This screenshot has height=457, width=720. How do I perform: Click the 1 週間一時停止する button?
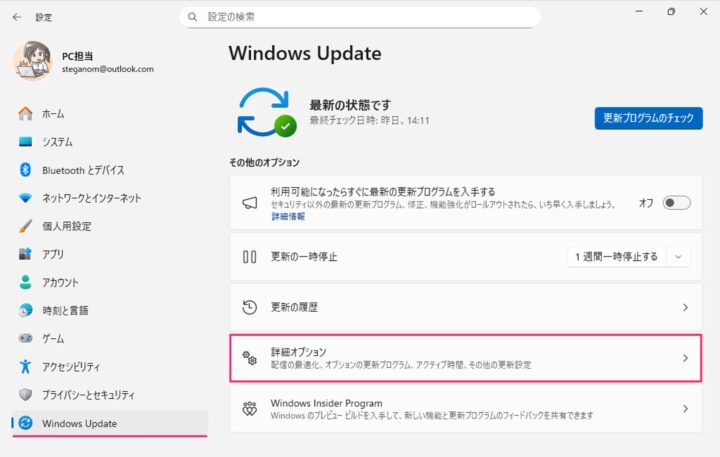616,257
